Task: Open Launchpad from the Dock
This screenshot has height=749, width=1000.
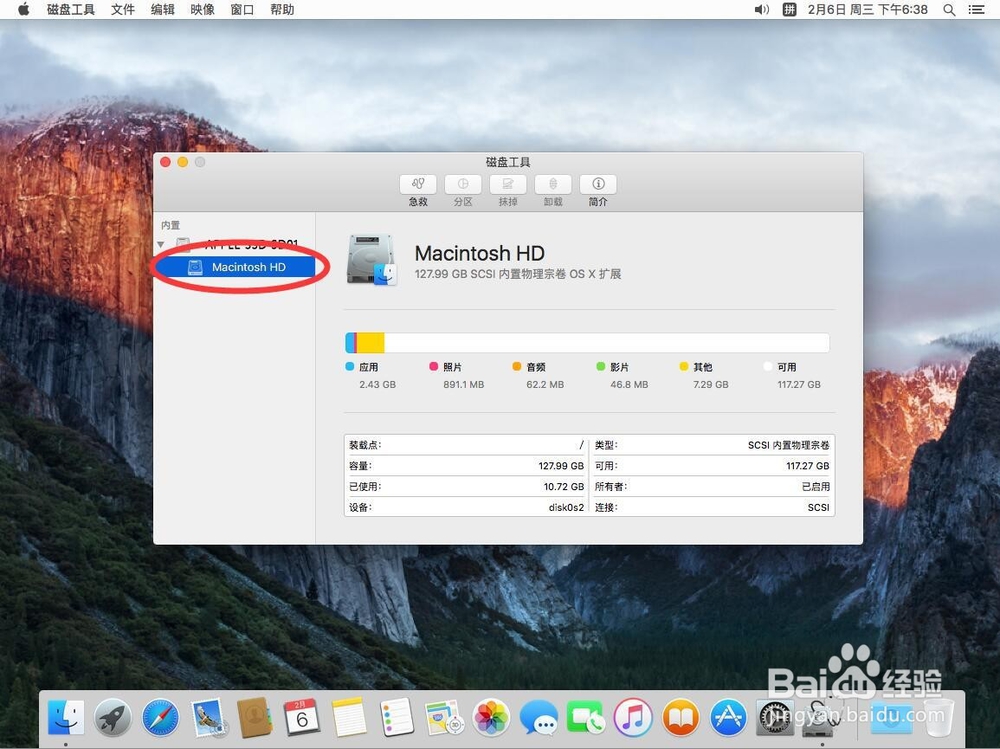Action: coord(113,717)
